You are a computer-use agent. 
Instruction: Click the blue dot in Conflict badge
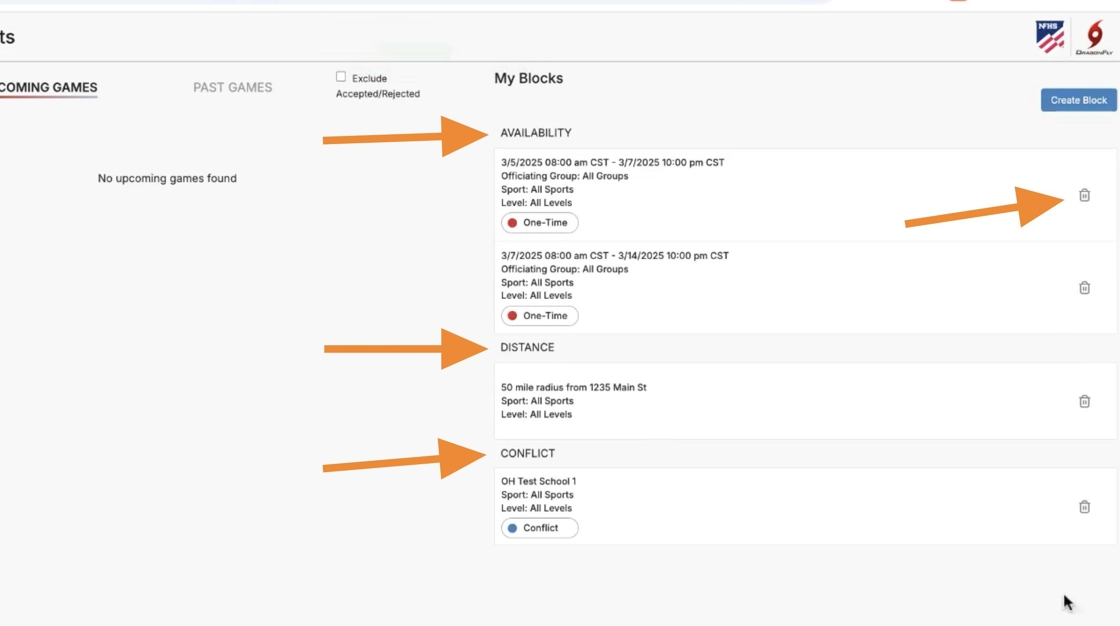coord(513,528)
